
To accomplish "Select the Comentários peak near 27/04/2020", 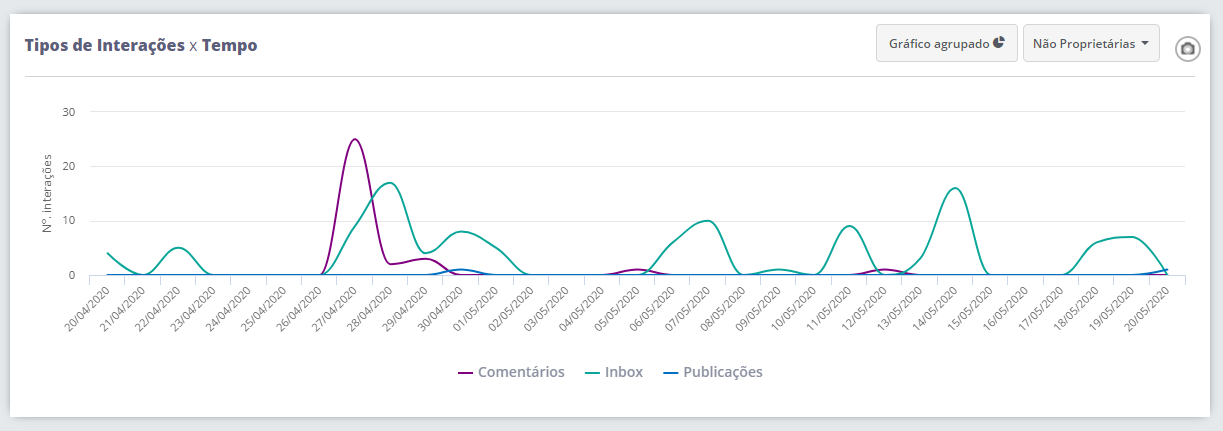I will pos(354,139).
